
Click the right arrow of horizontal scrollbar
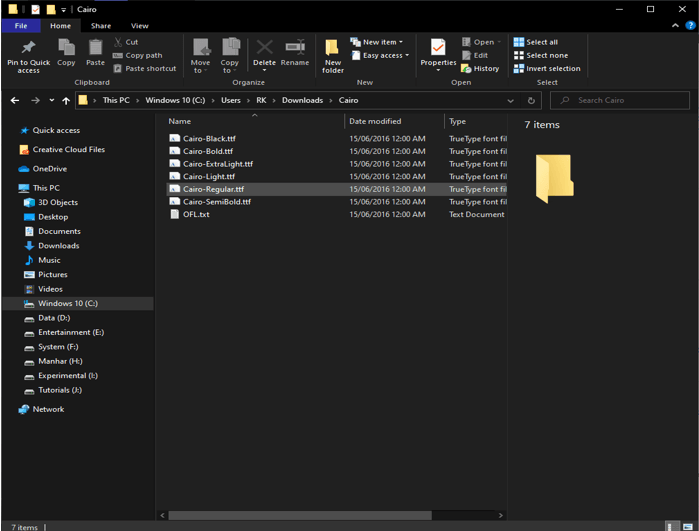point(501,516)
